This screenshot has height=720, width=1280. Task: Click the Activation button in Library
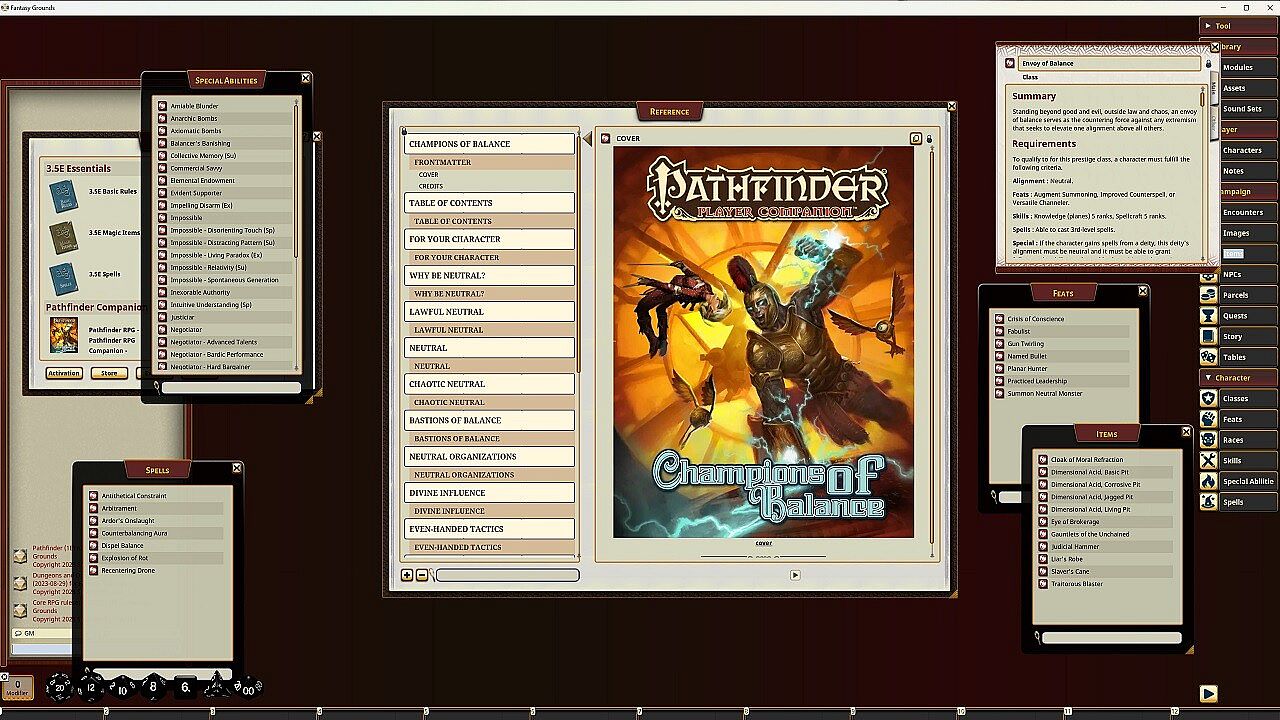[64, 373]
